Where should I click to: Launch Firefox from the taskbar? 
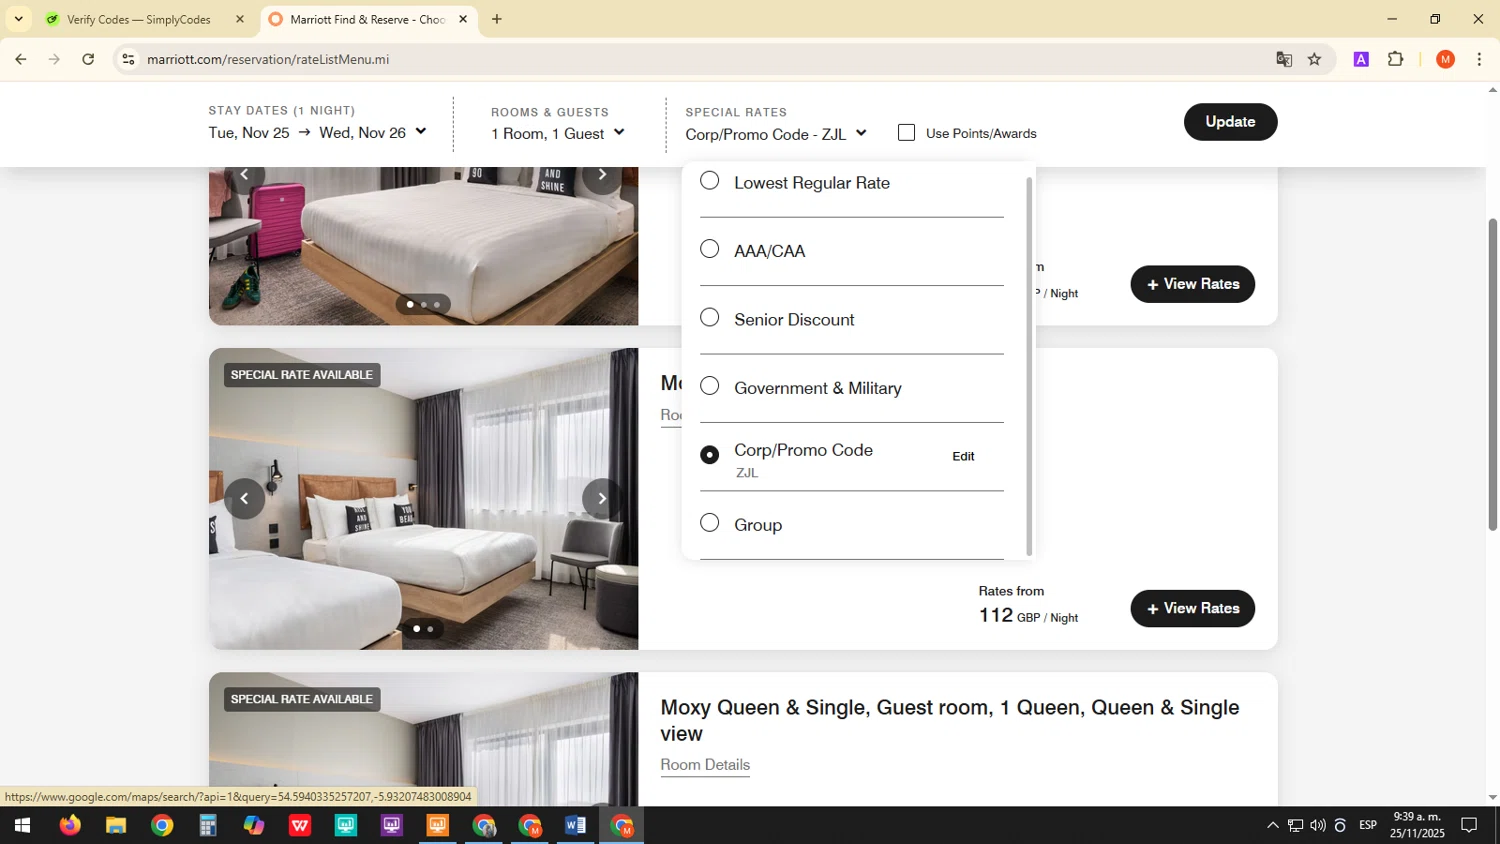[69, 826]
